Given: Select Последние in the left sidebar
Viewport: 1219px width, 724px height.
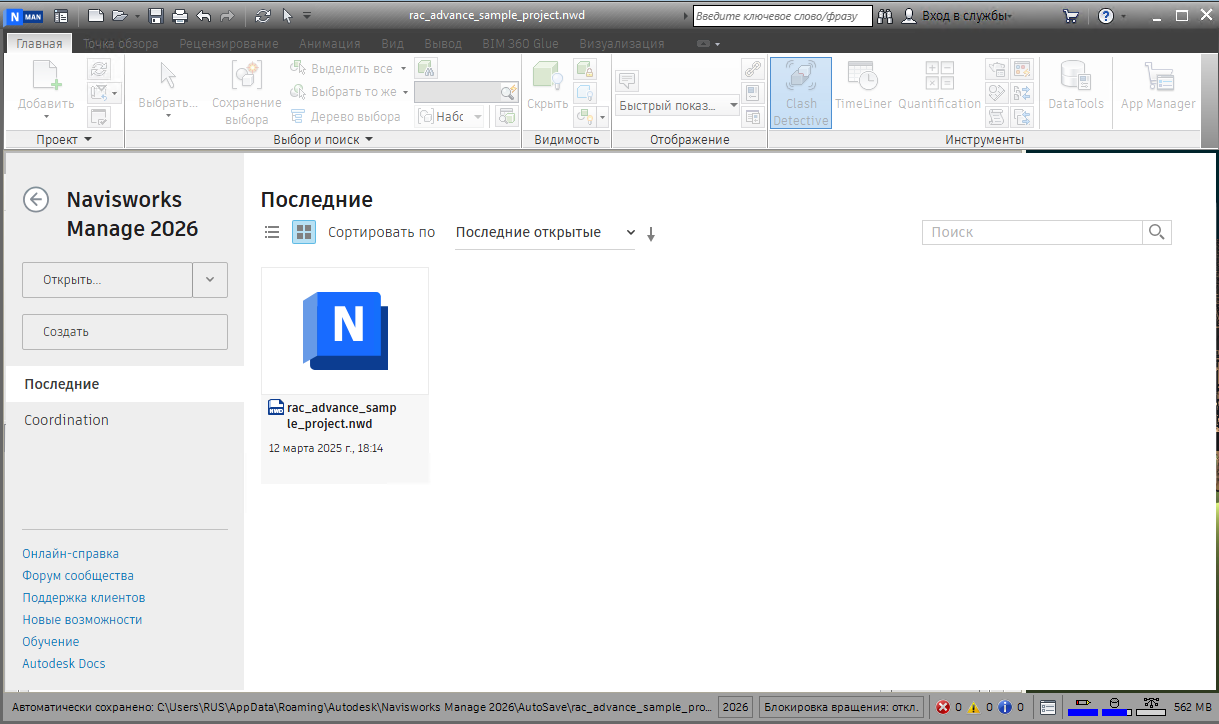Looking at the screenshot, I should (124, 384).
